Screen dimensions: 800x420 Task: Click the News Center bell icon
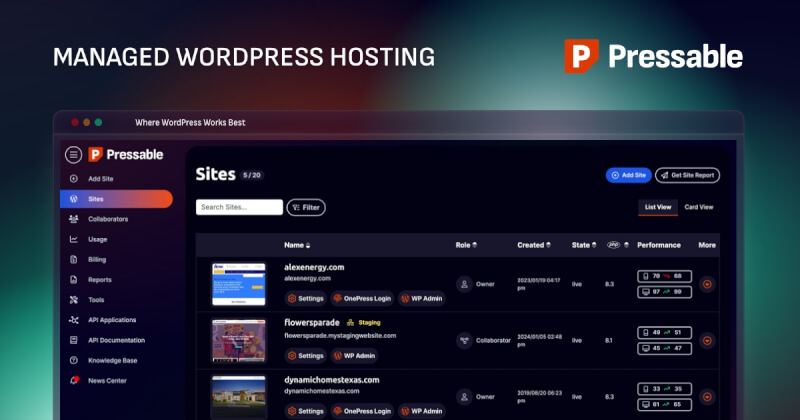tap(74, 380)
